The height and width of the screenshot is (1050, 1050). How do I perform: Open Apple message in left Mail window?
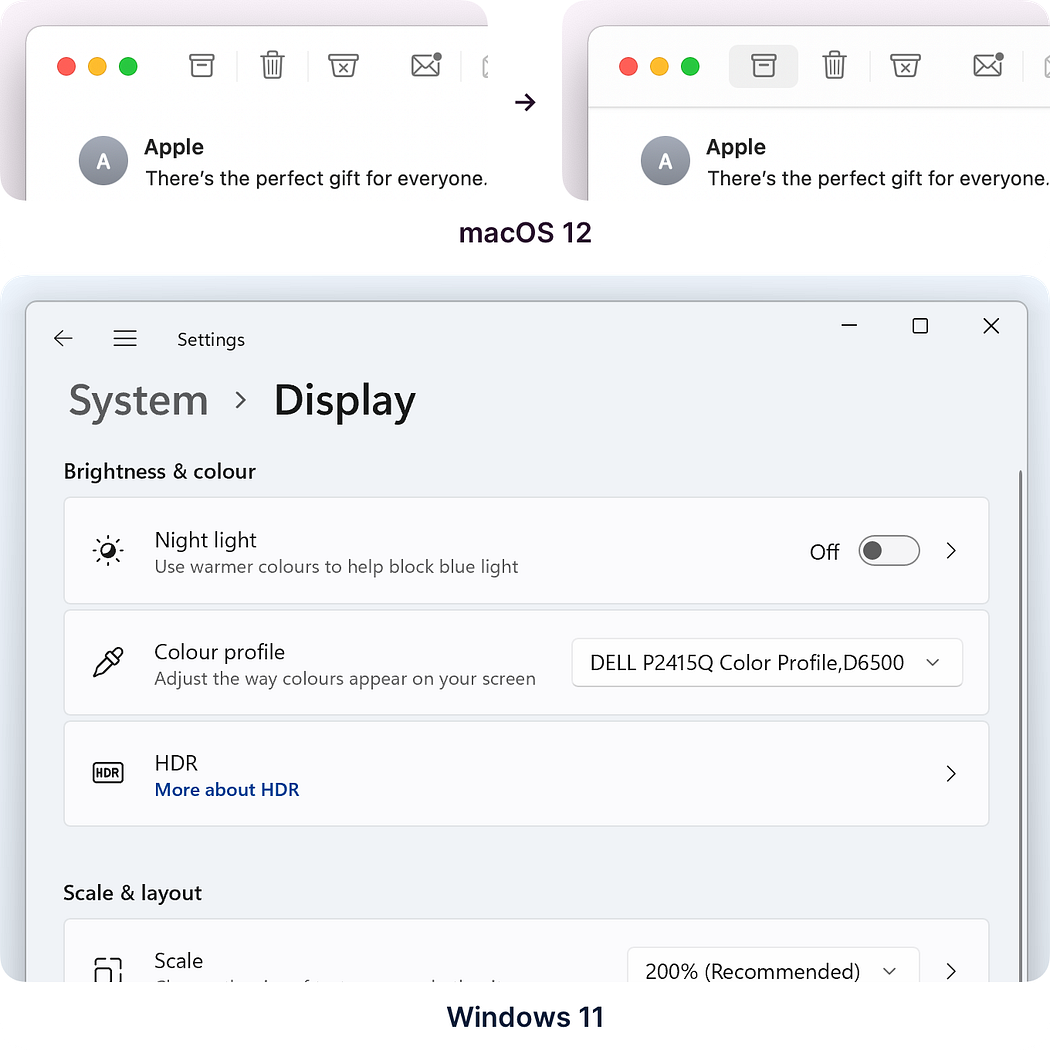click(283, 162)
